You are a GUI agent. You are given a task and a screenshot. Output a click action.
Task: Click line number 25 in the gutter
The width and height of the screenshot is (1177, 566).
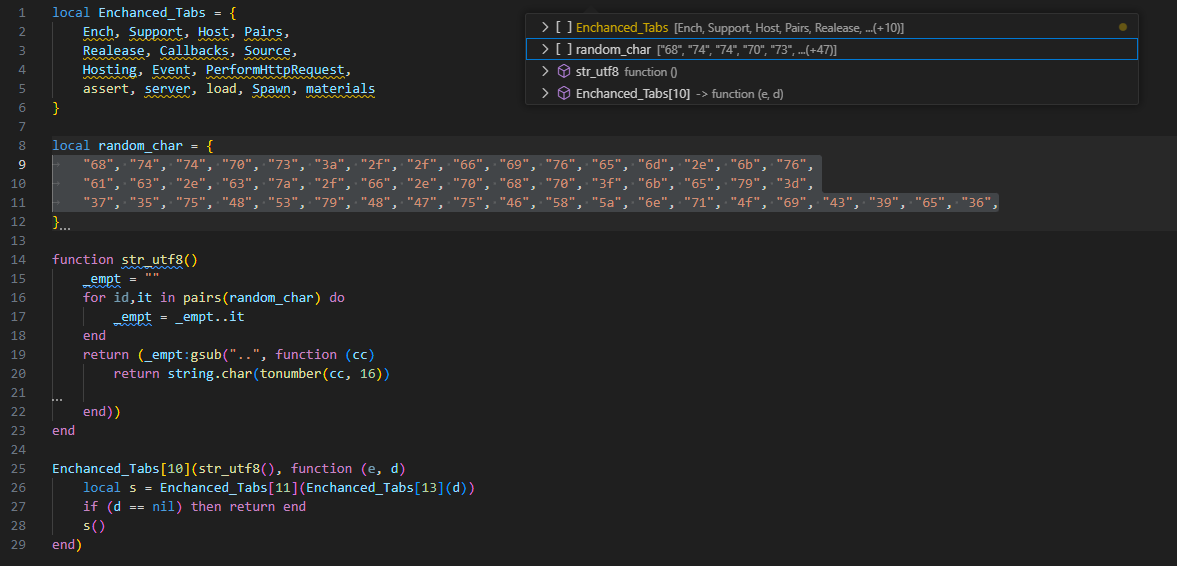click(19, 468)
